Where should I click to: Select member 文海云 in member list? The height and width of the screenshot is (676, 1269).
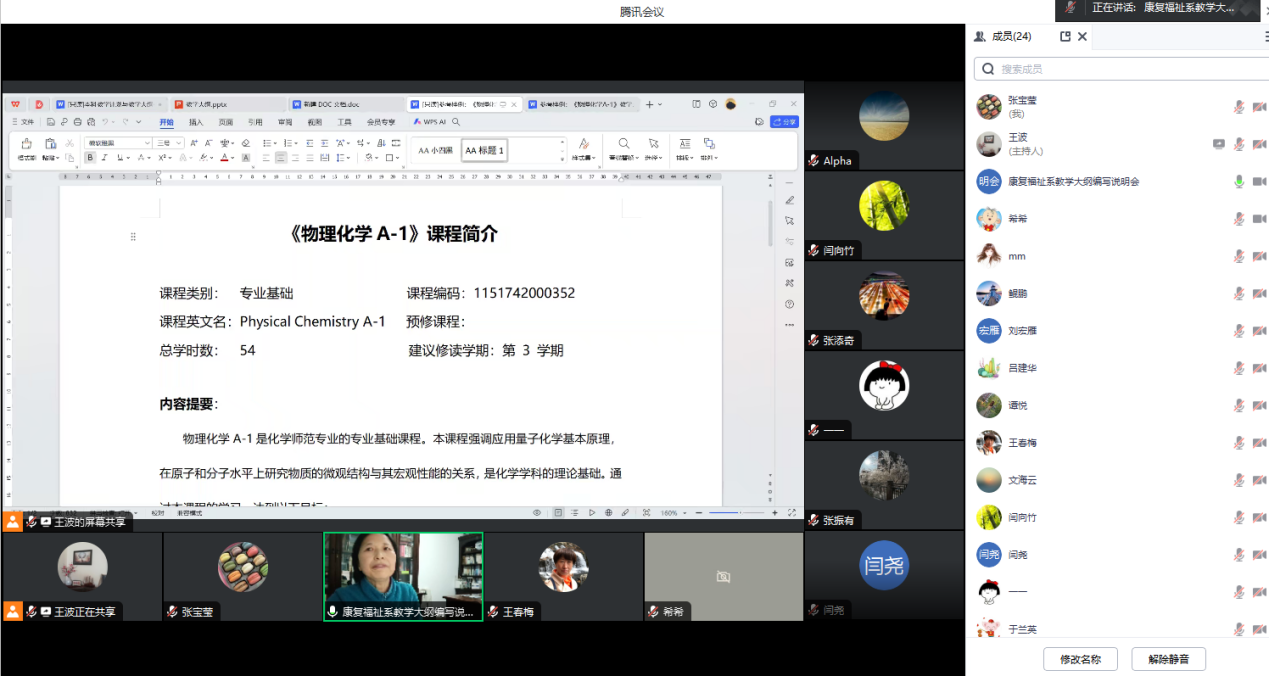coord(1117,480)
